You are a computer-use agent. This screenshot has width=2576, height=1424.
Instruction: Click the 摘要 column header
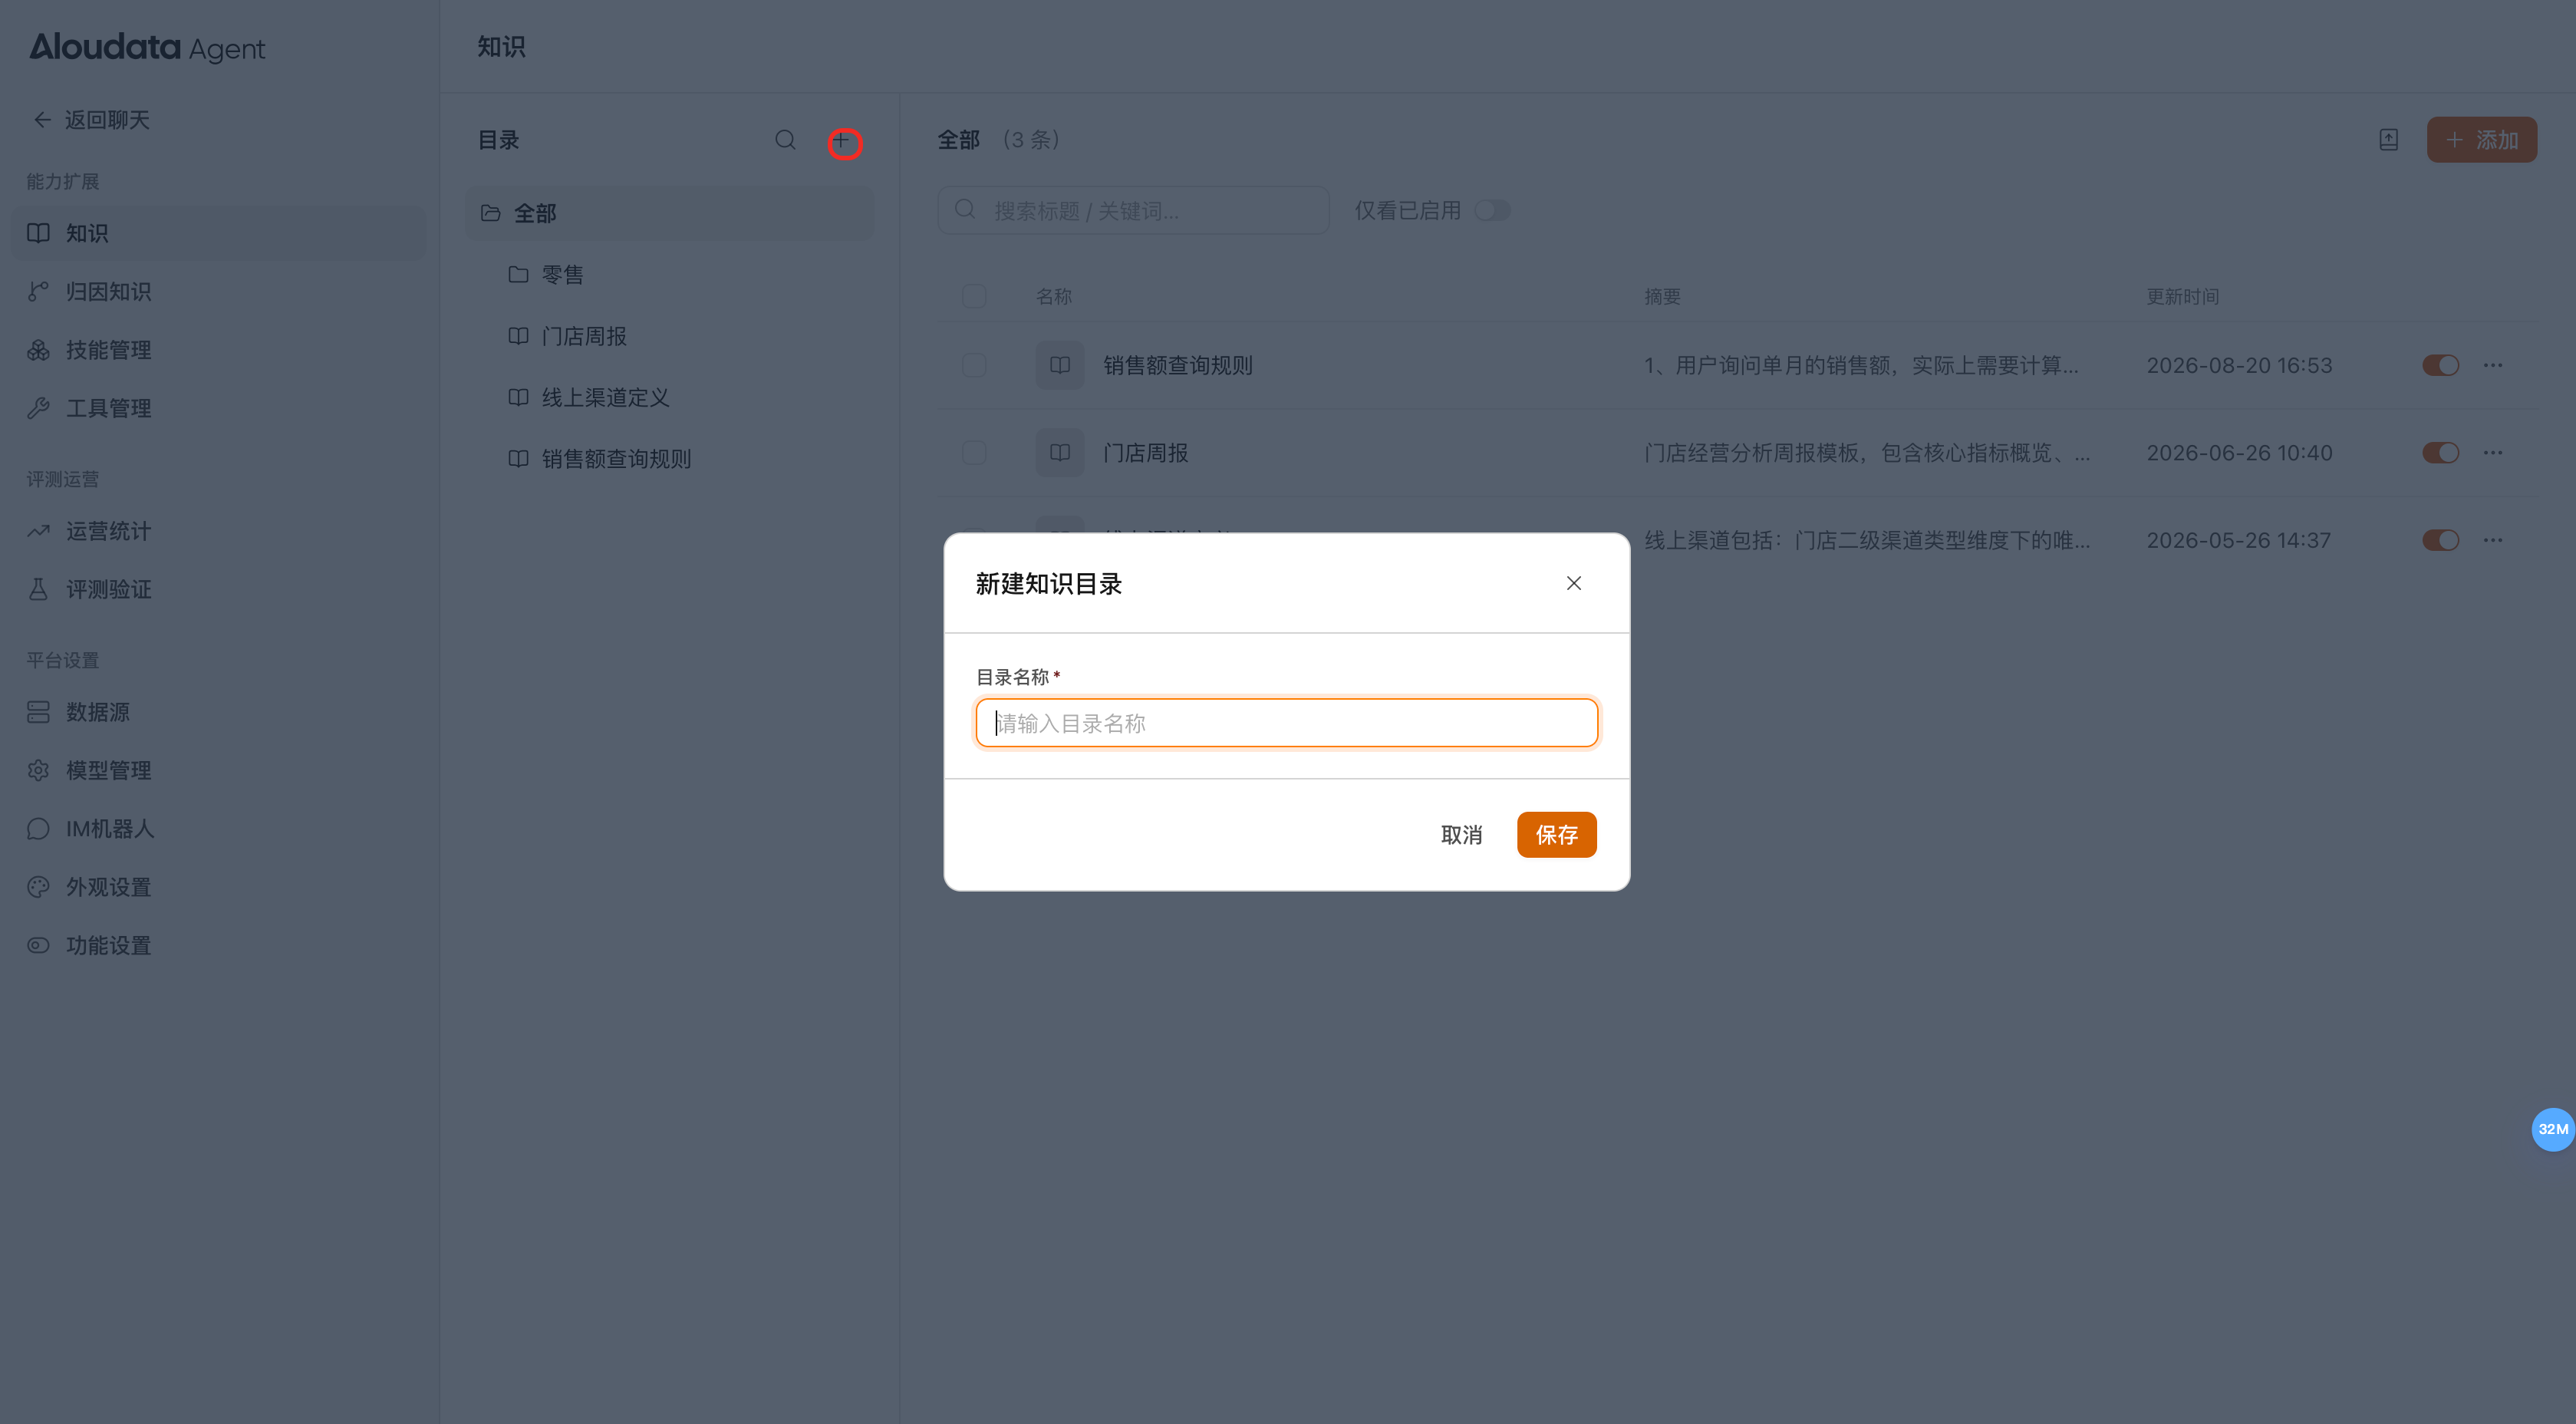1662,297
